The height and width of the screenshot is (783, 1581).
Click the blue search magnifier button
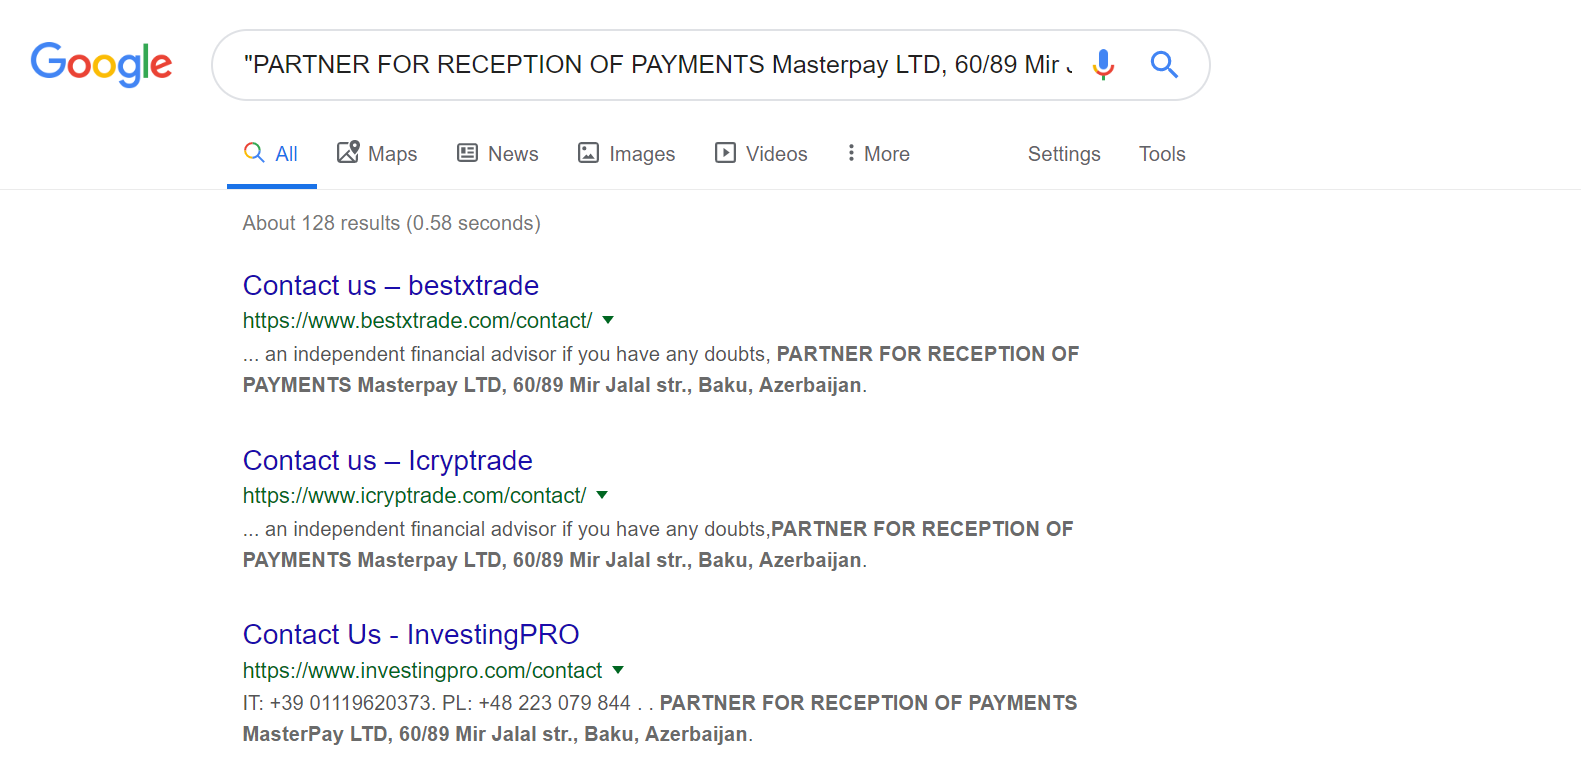click(x=1164, y=65)
